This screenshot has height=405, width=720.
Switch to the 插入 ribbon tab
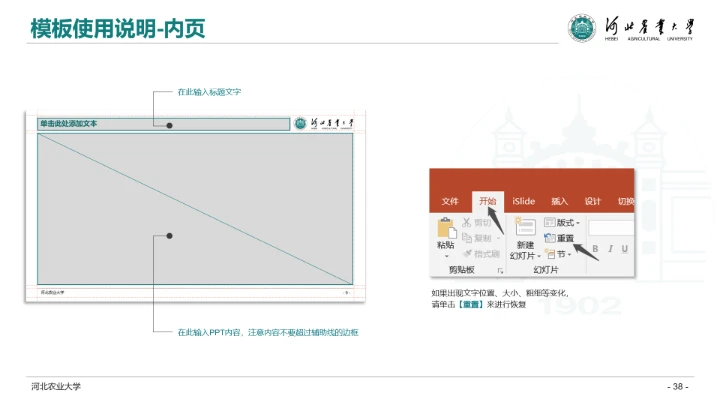pos(559,201)
